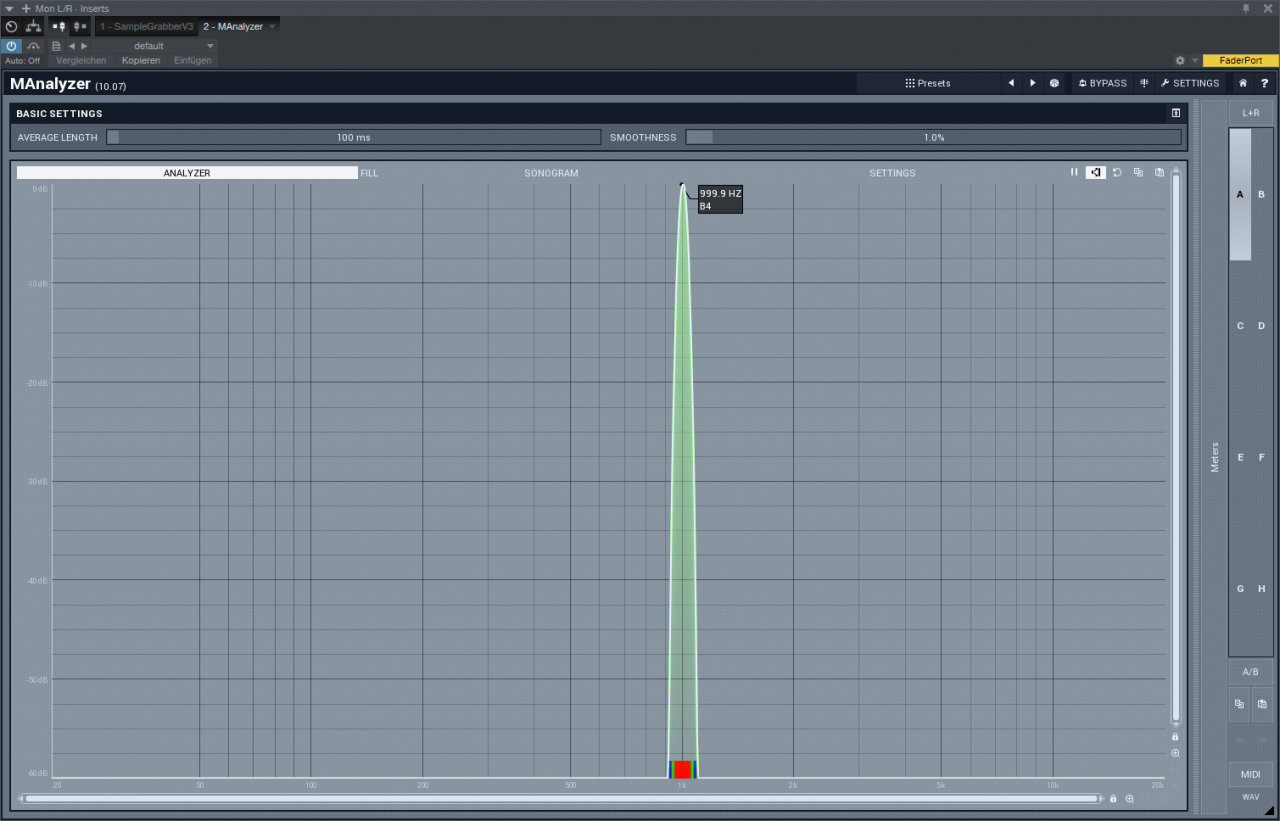The image size is (1280, 821).
Task: Open the gear options icon near FaderPort
Action: click(1180, 60)
